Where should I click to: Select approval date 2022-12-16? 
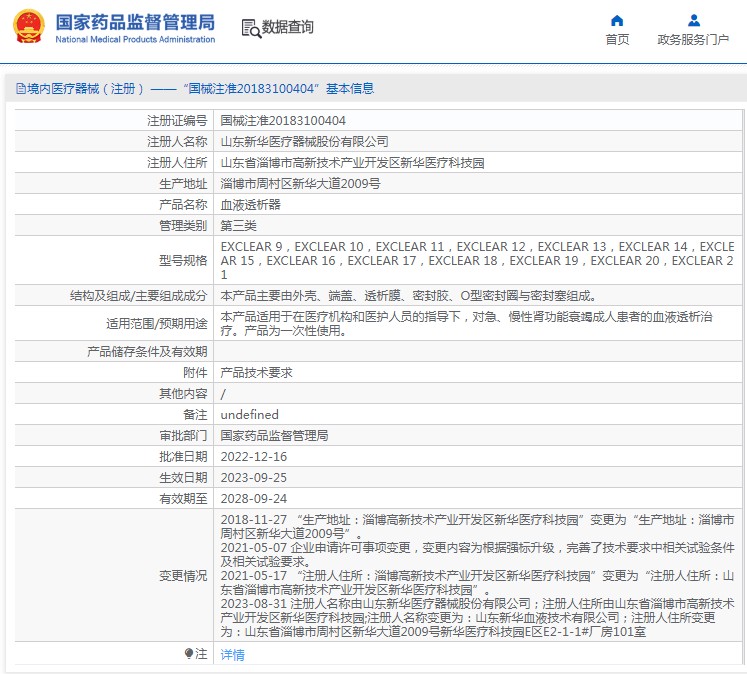254,456
